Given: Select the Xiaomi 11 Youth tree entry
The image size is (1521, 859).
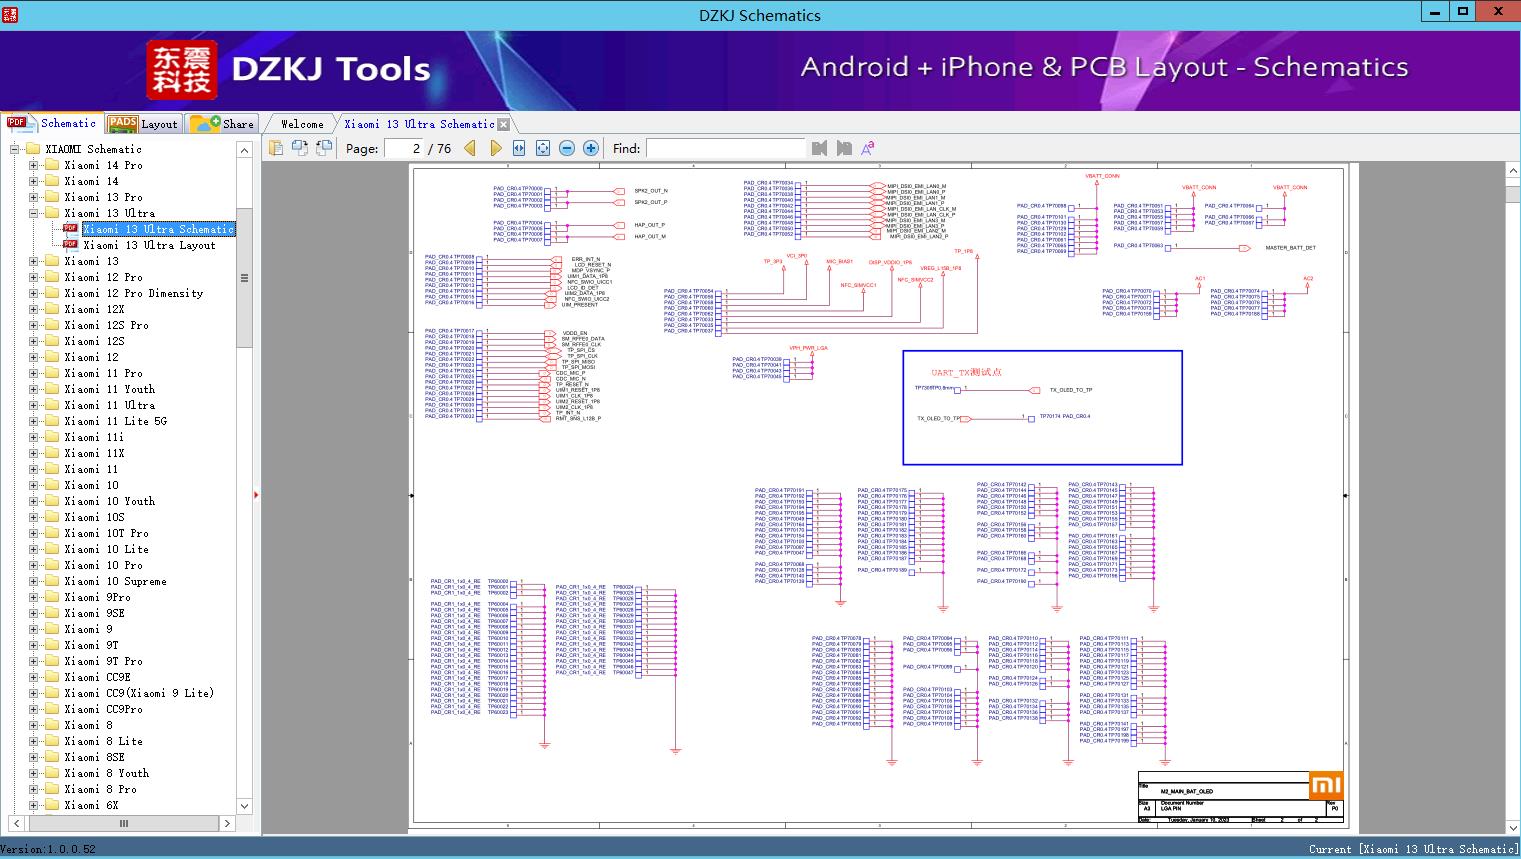Looking at the screenshot, I should [109, 389].
